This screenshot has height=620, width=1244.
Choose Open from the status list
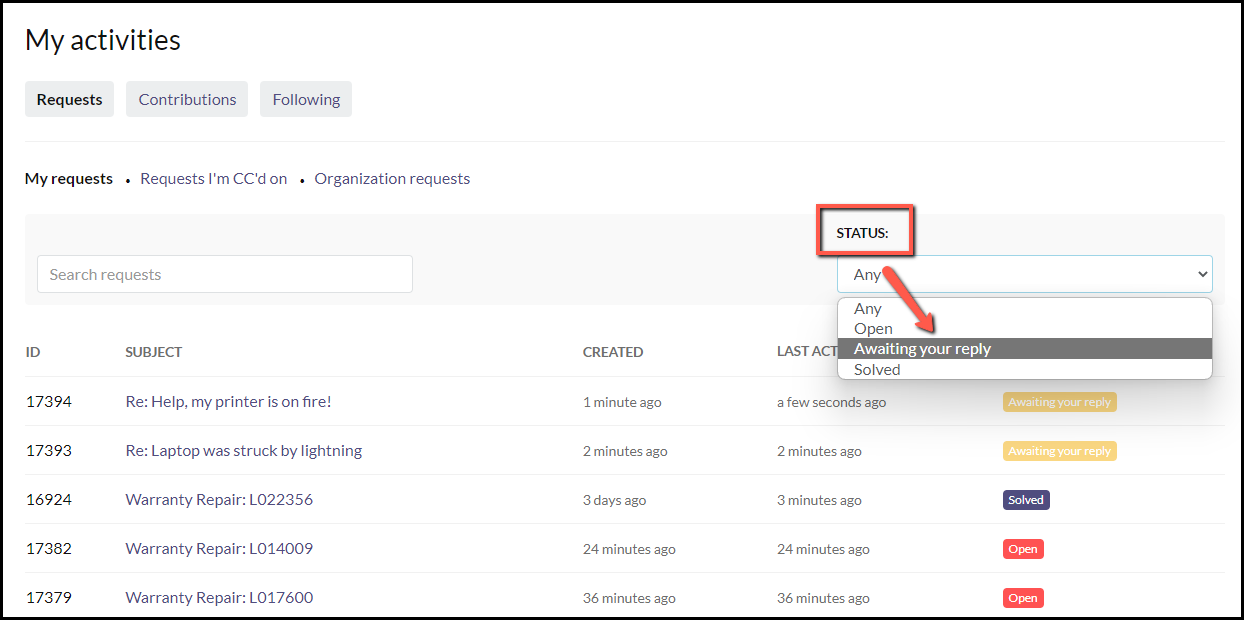(x=873, y=329)
